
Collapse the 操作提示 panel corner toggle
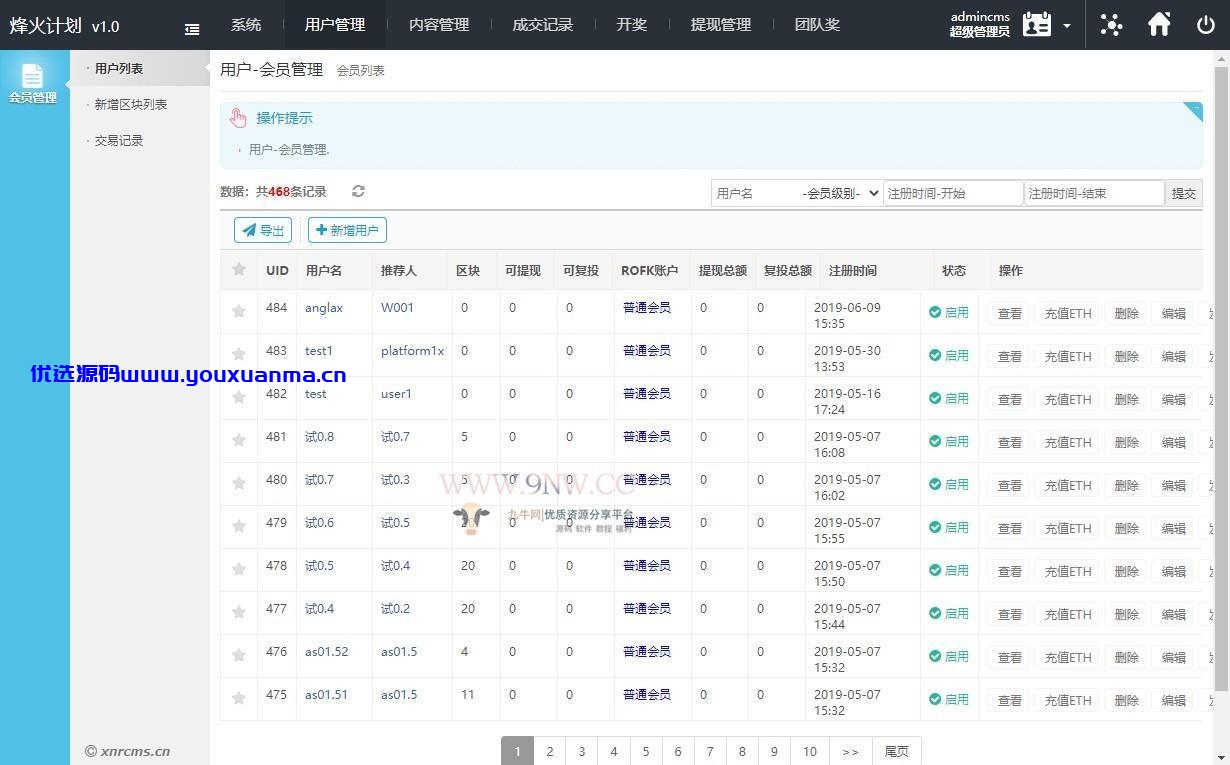tap(1193, 110)
